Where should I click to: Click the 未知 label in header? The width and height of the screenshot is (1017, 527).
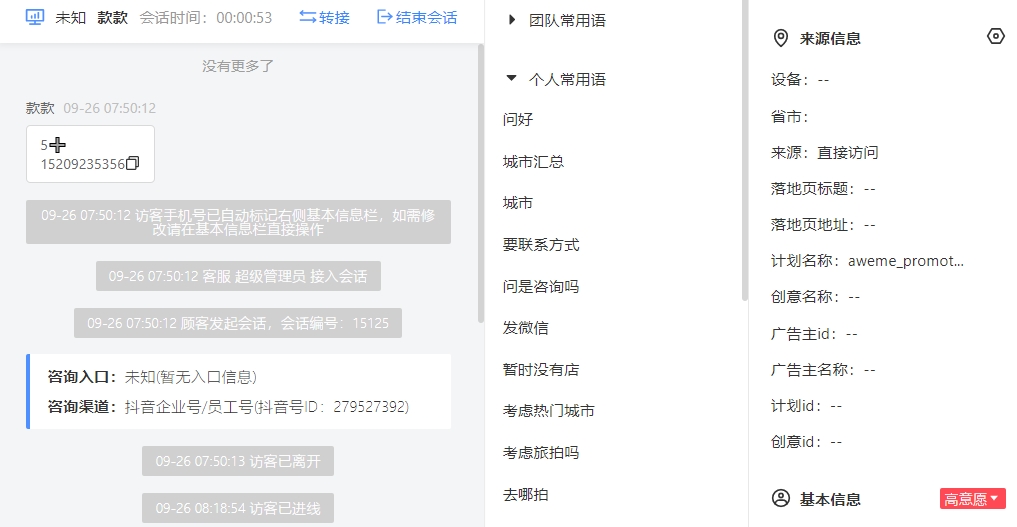click(71, 18)
